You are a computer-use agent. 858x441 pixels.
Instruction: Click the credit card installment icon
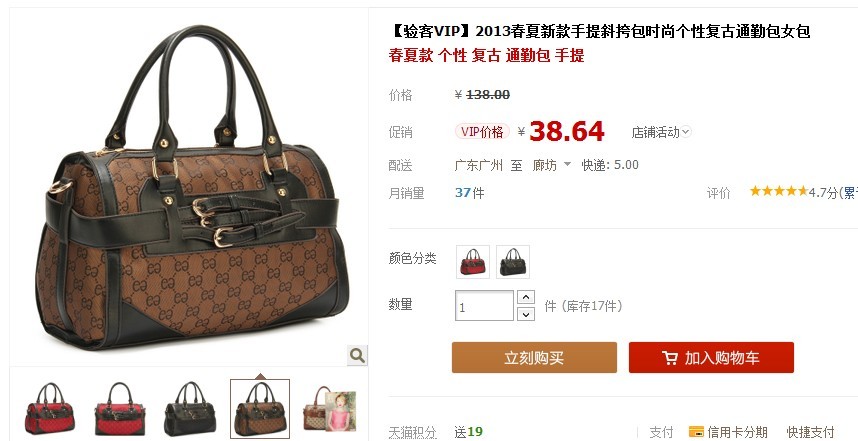click(695, 432)
